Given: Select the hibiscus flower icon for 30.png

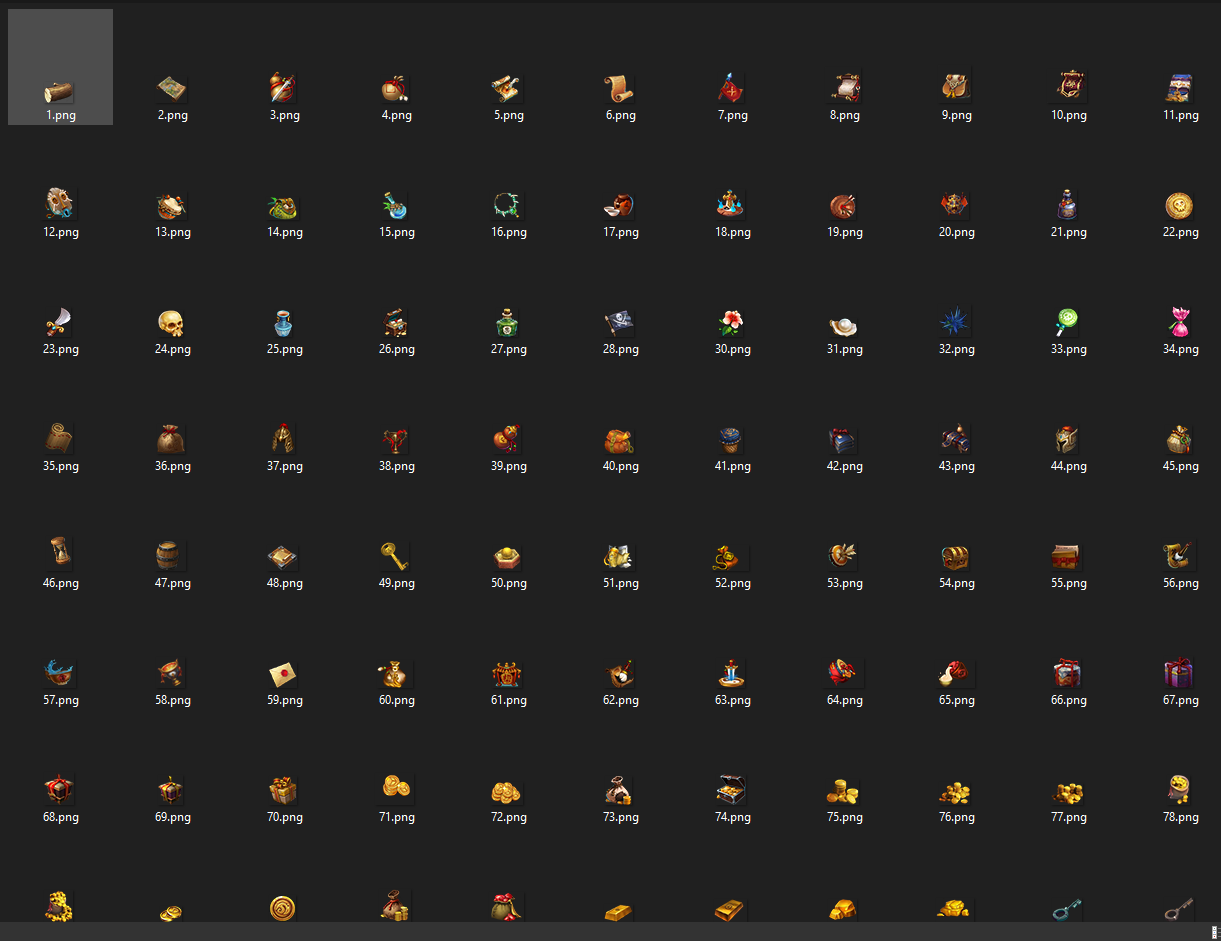Looking at the screenshot, I should coord(732,323).
